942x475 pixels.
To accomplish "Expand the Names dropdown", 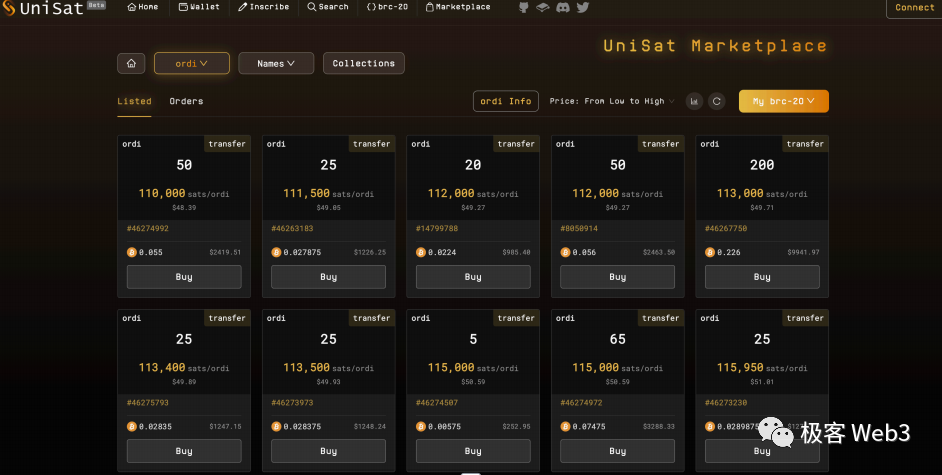I will [x=276, y=63].
